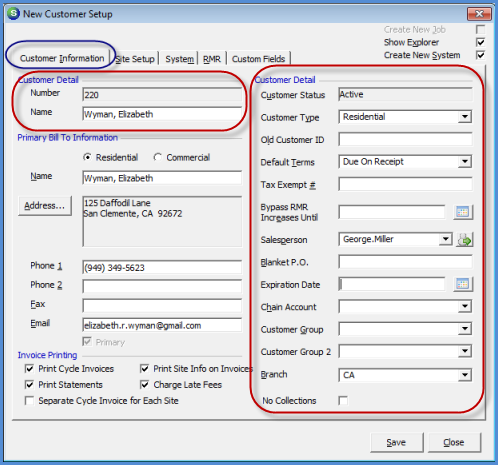Click the Phone 2 input field

(x=162, y=286)
